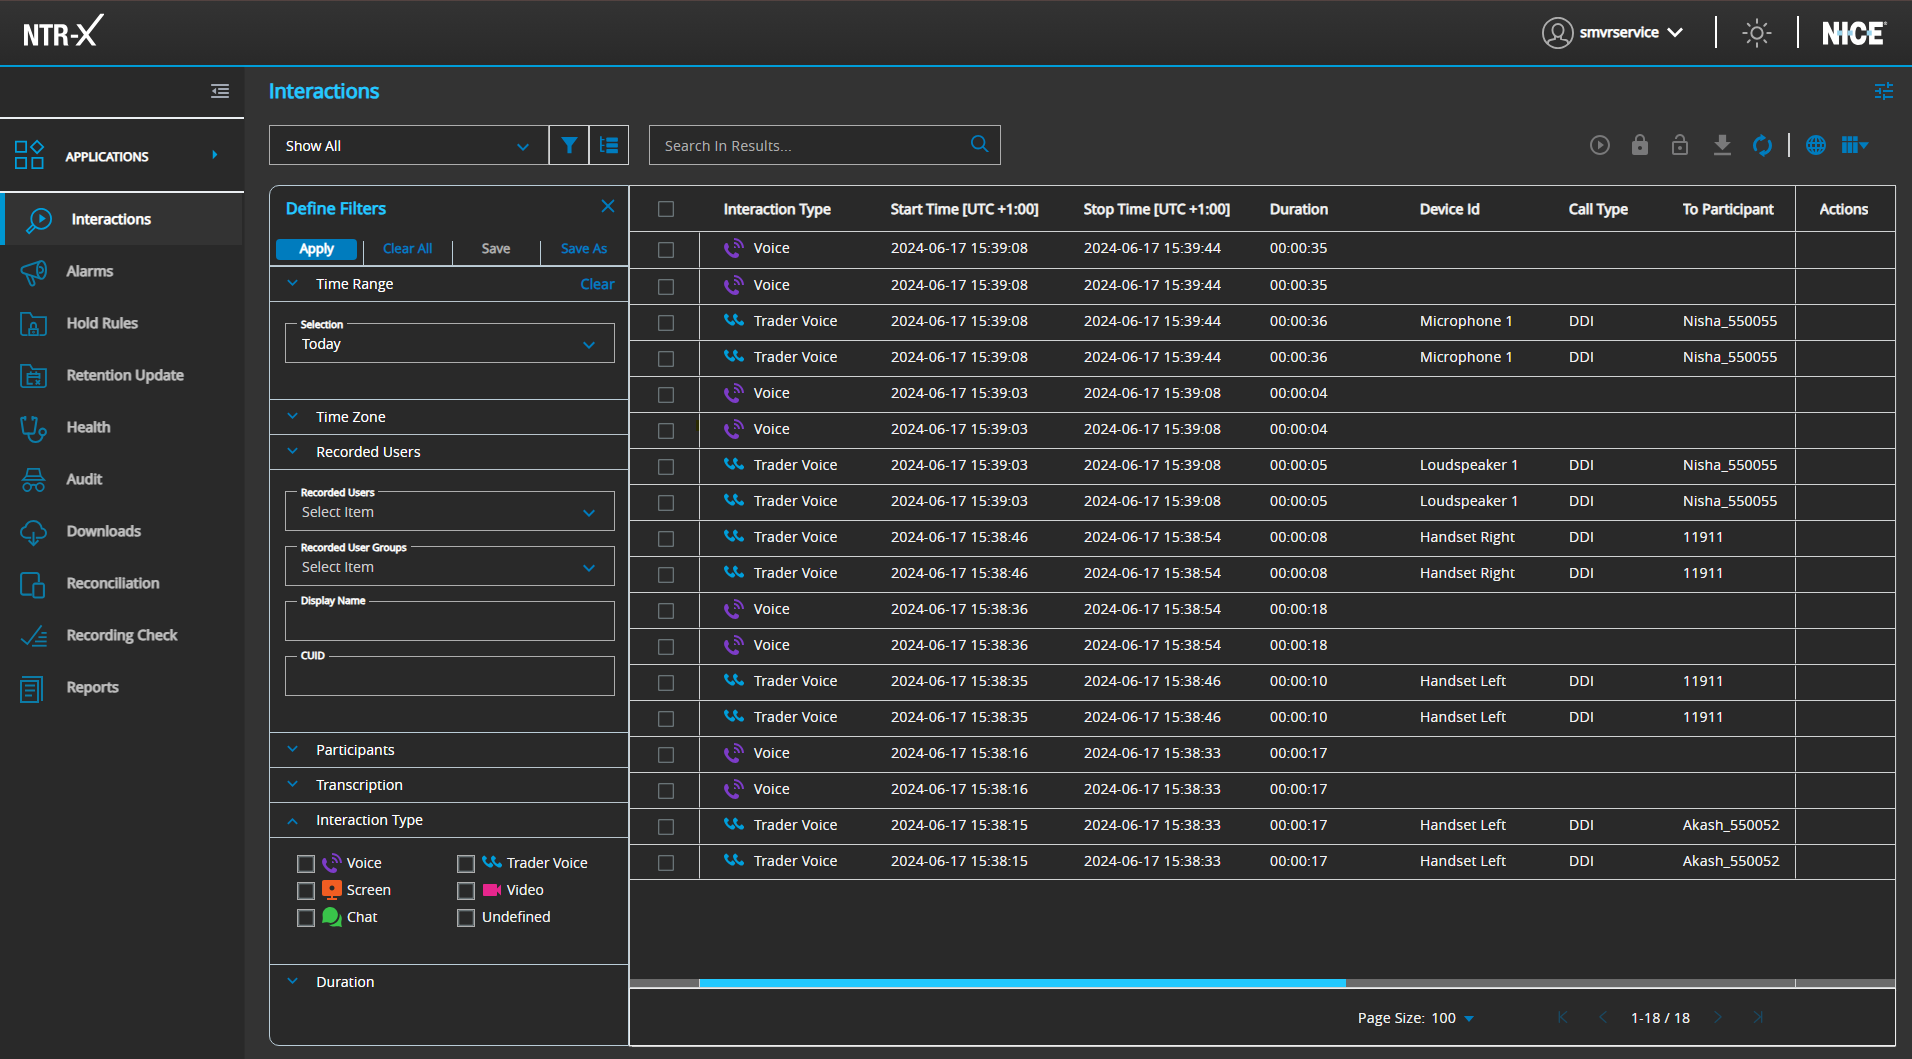Open the Today selection dropdown

(x=450, y=343)
